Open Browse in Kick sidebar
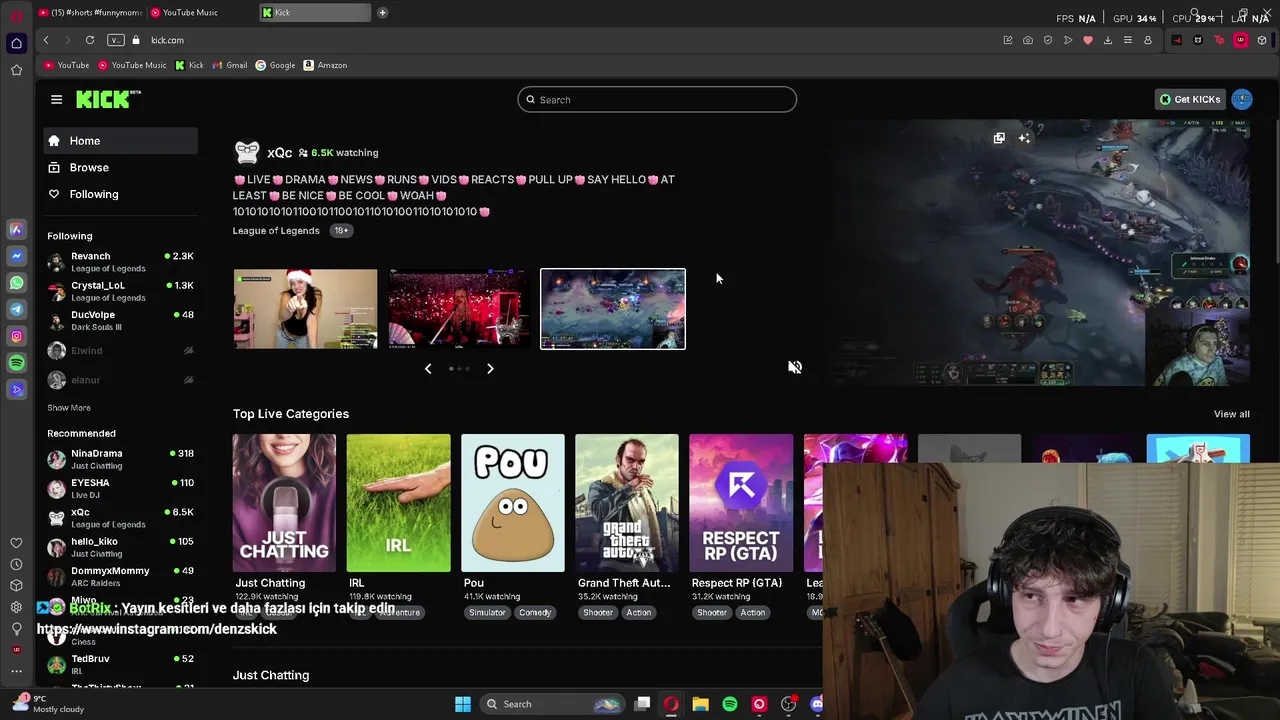 tap(120, 168)
